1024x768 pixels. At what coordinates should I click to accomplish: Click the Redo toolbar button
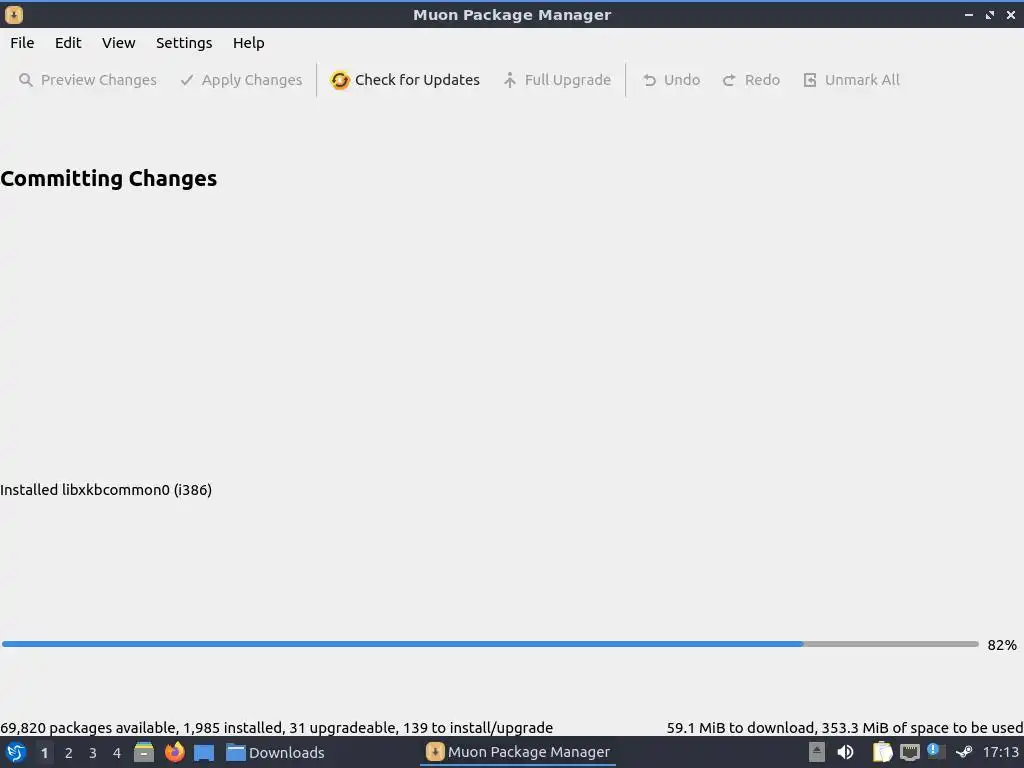[x=751, y=80]
